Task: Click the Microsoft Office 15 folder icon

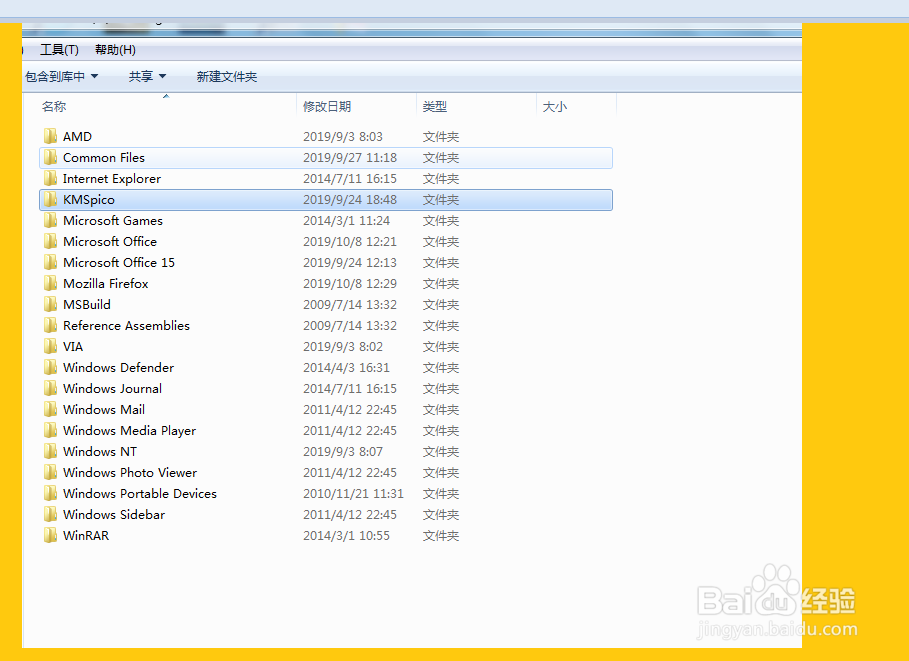Action: pyautogui.click(x=50, y=262)
